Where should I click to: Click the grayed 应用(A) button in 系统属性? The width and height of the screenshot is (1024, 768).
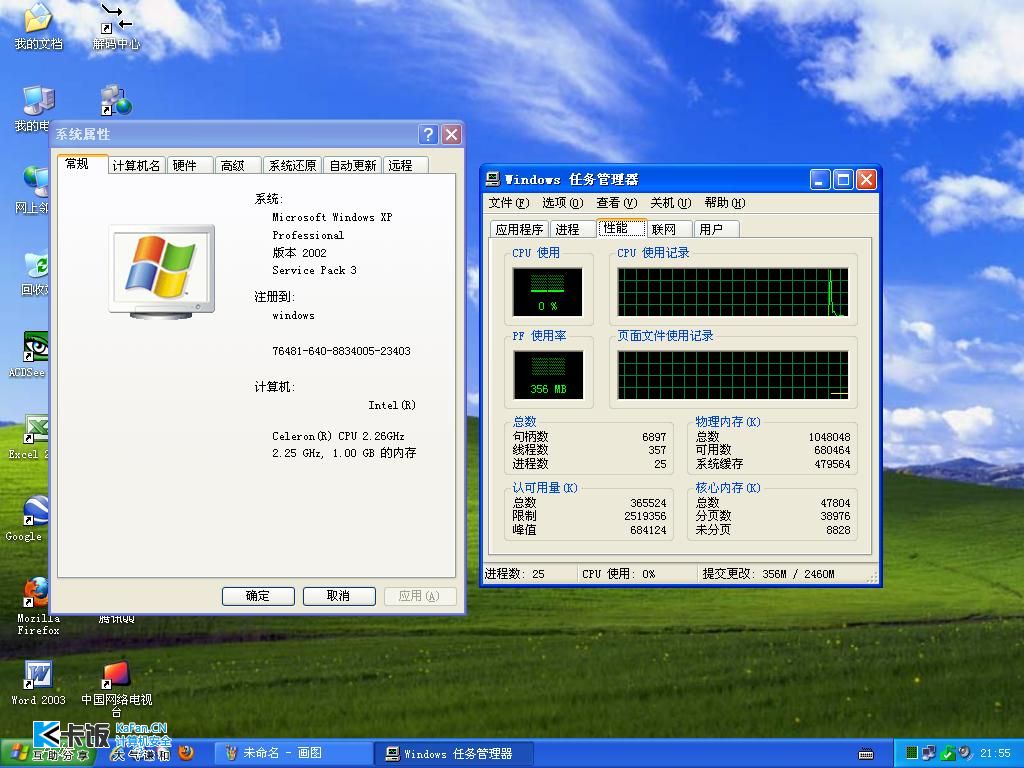(419, 596)
